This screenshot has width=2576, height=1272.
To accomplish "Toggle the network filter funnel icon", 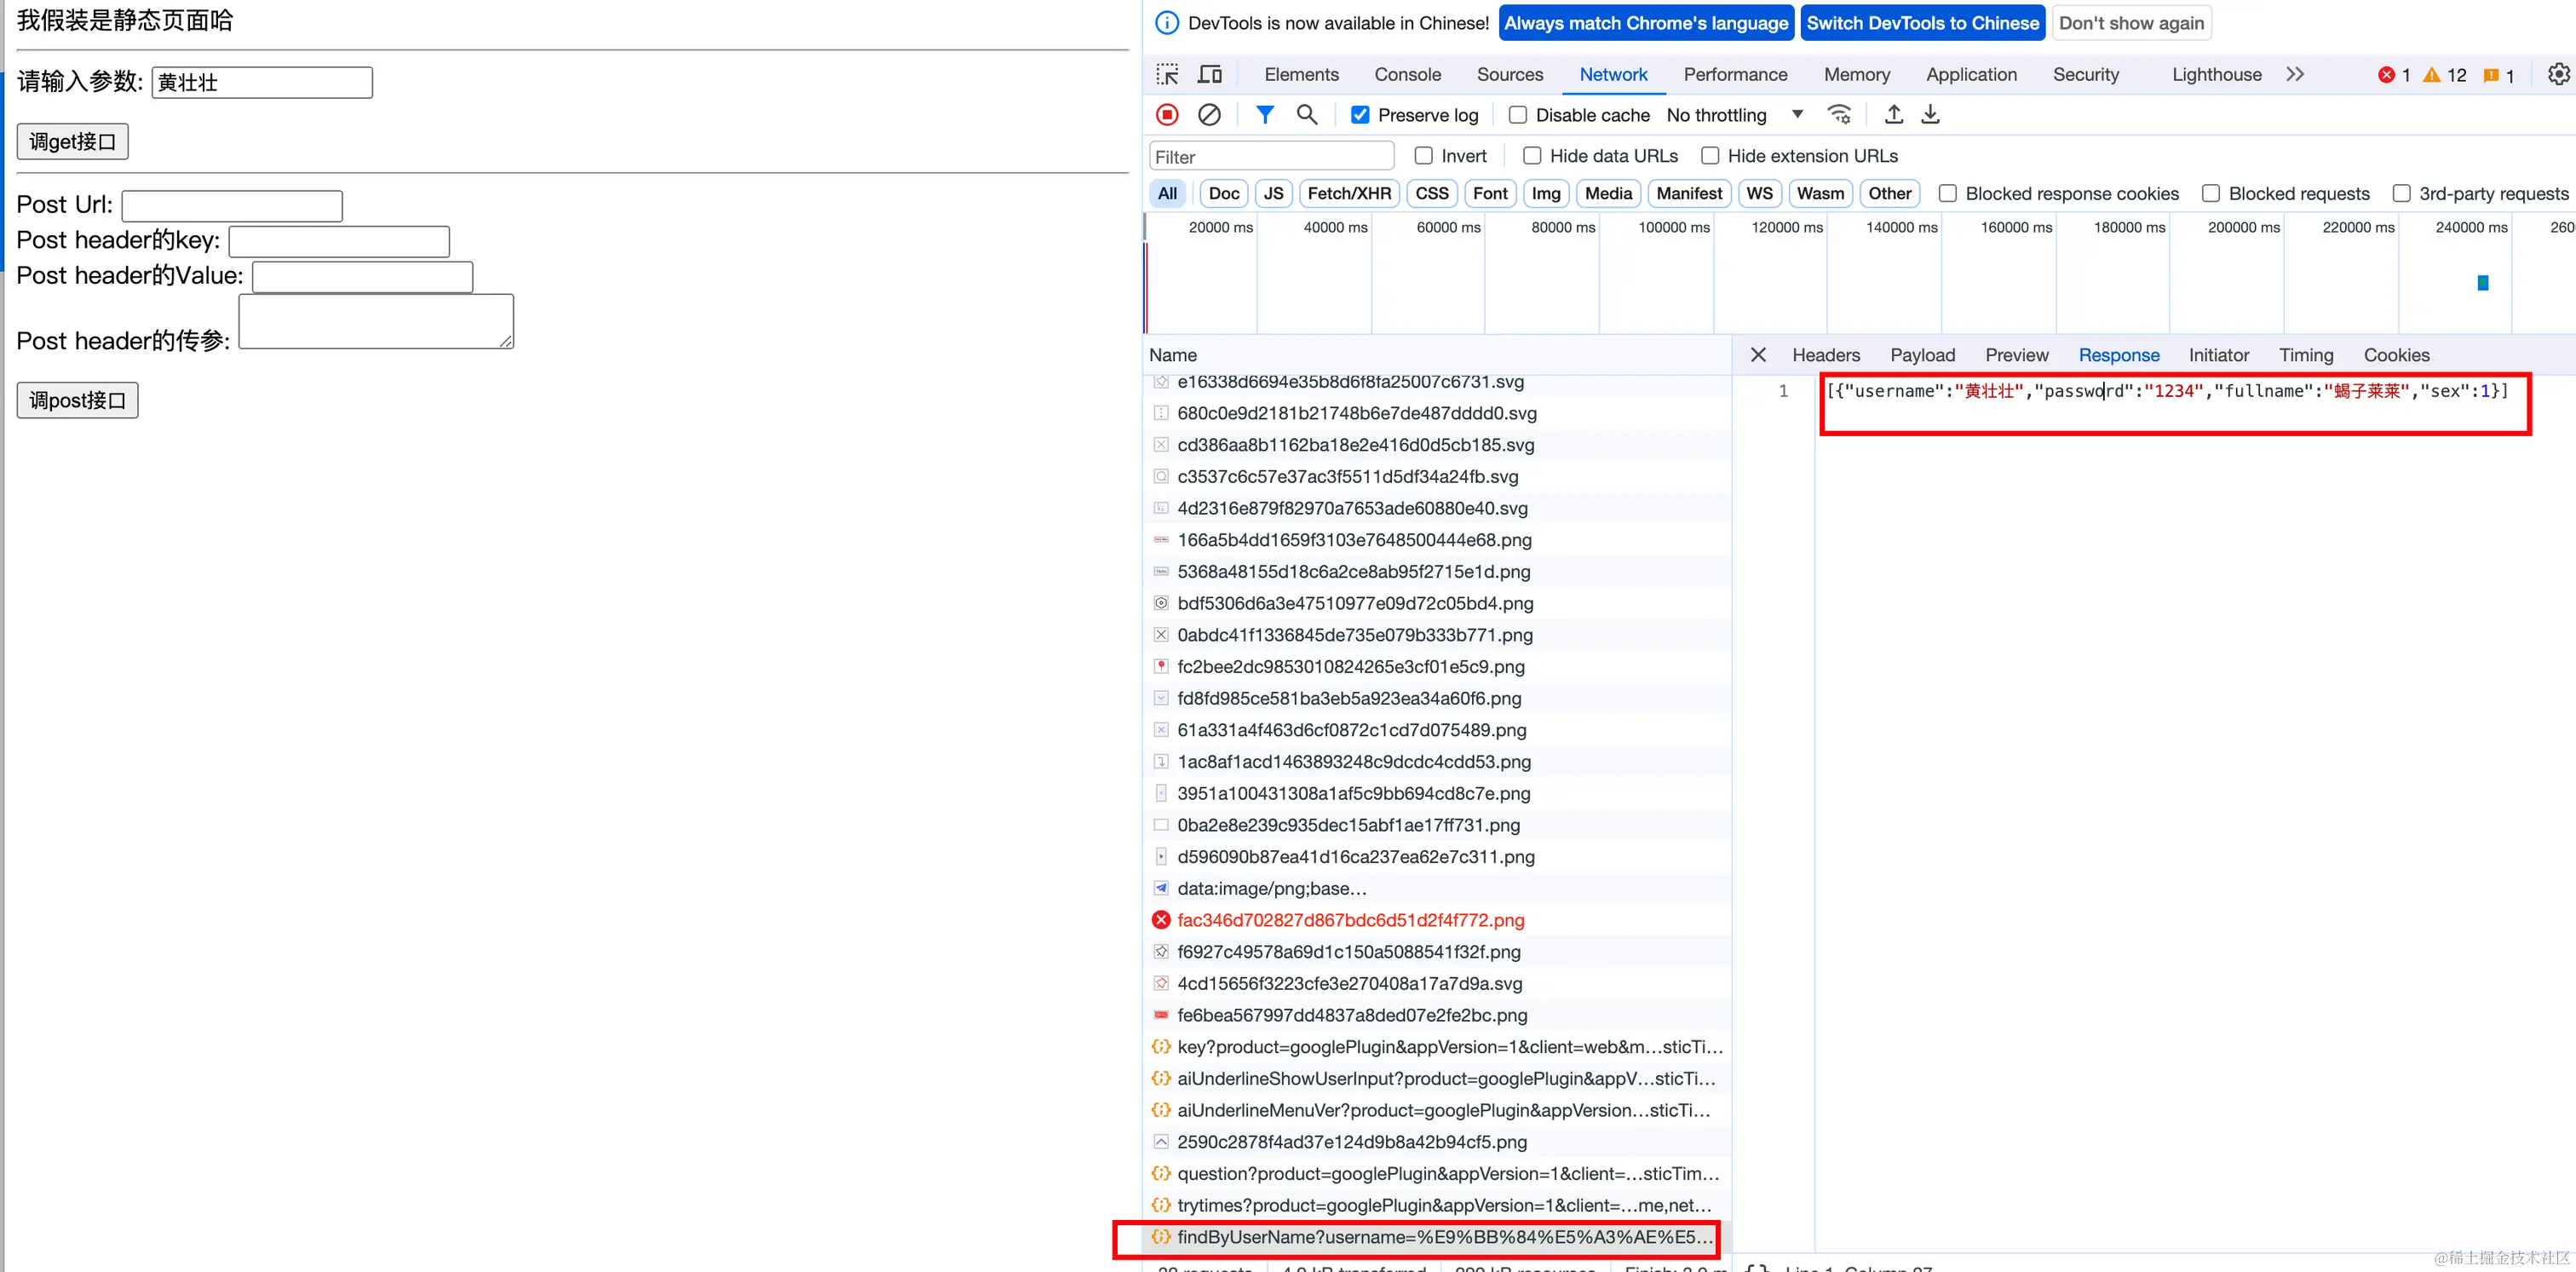I will [x=1265, y=115].
